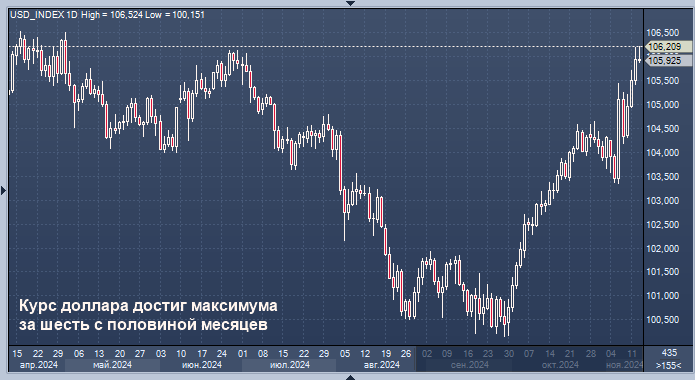This screenshot has width=695, height=380.
Task: Click the 104,500 price axis label
Action: (663, 129)
